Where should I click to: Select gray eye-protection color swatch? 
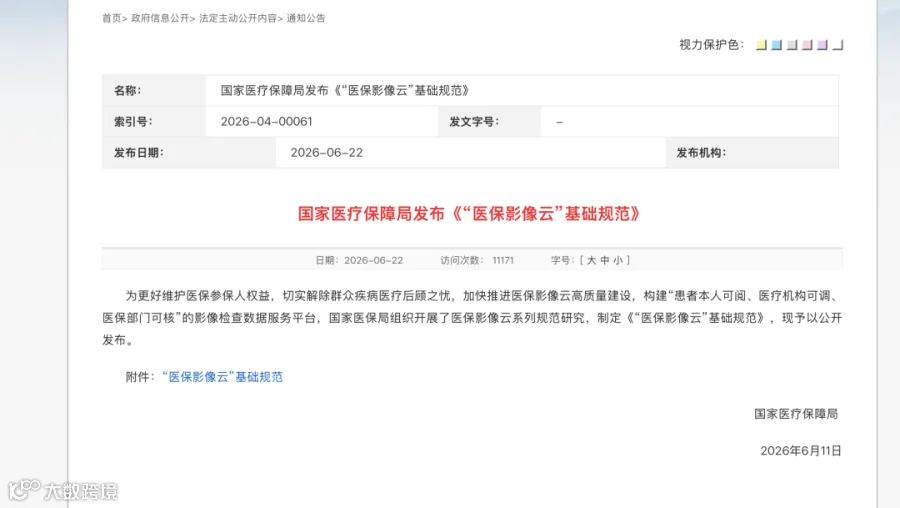point(792,45)
